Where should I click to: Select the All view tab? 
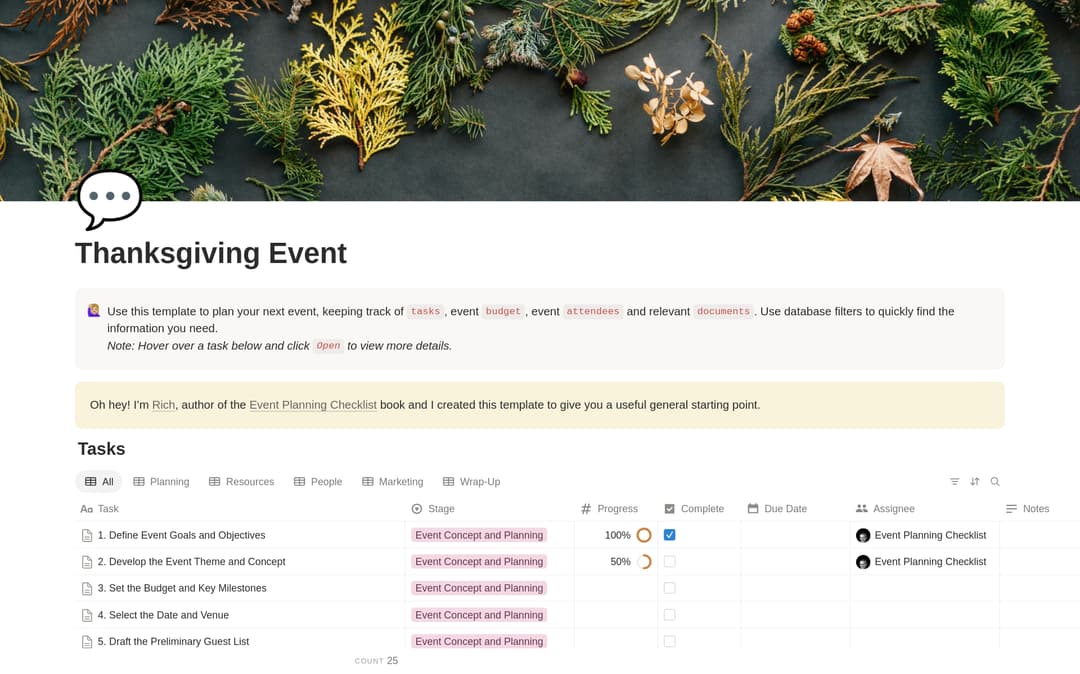(98, 482)
